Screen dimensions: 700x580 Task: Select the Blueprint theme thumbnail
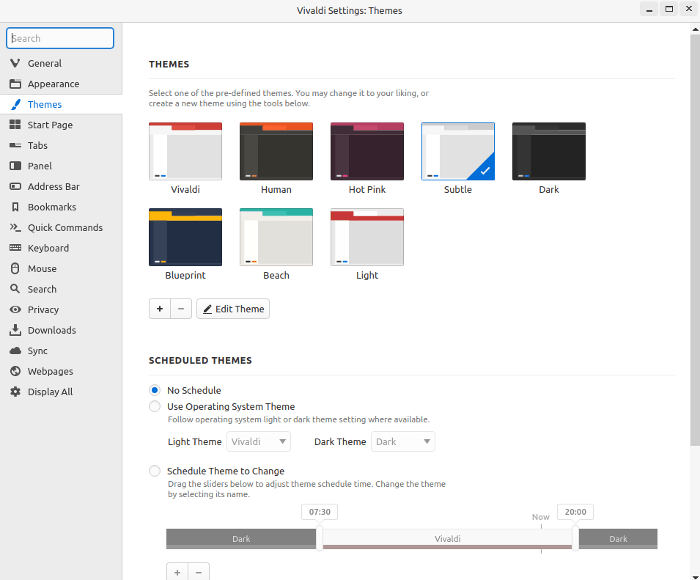[x=185, y=237]
